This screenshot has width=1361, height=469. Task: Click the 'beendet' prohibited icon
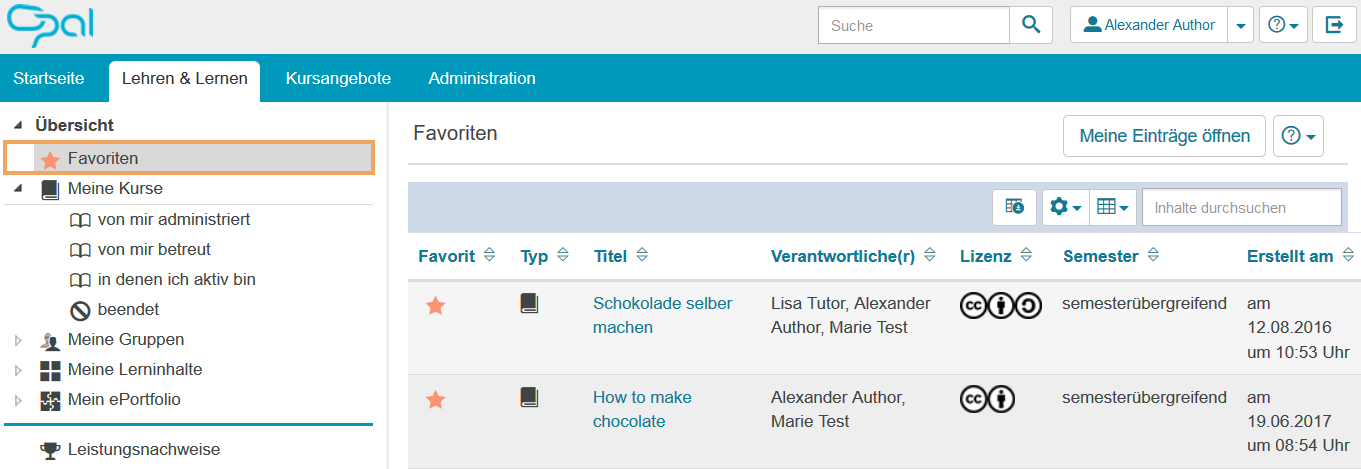(x=80, y=310)
